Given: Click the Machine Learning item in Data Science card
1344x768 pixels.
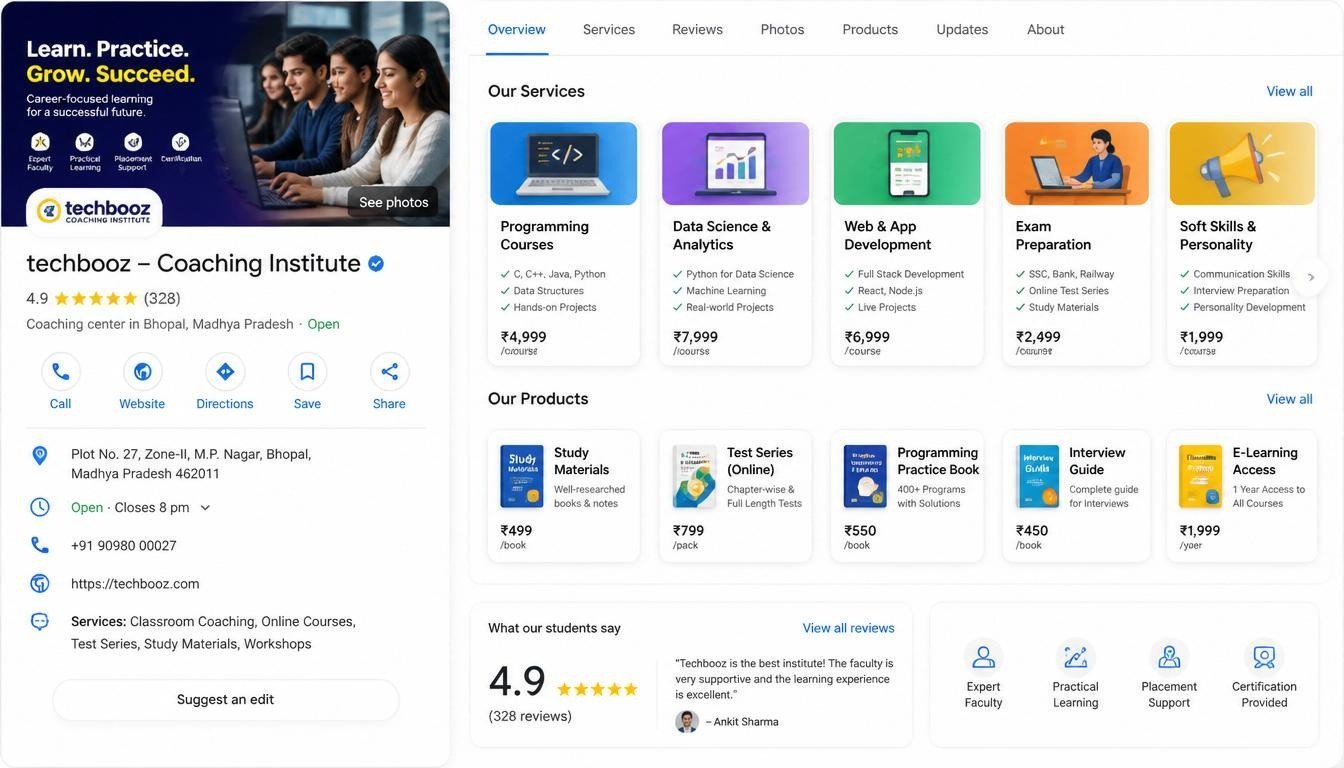Looking at the screenshot, I should coord(726,291).
